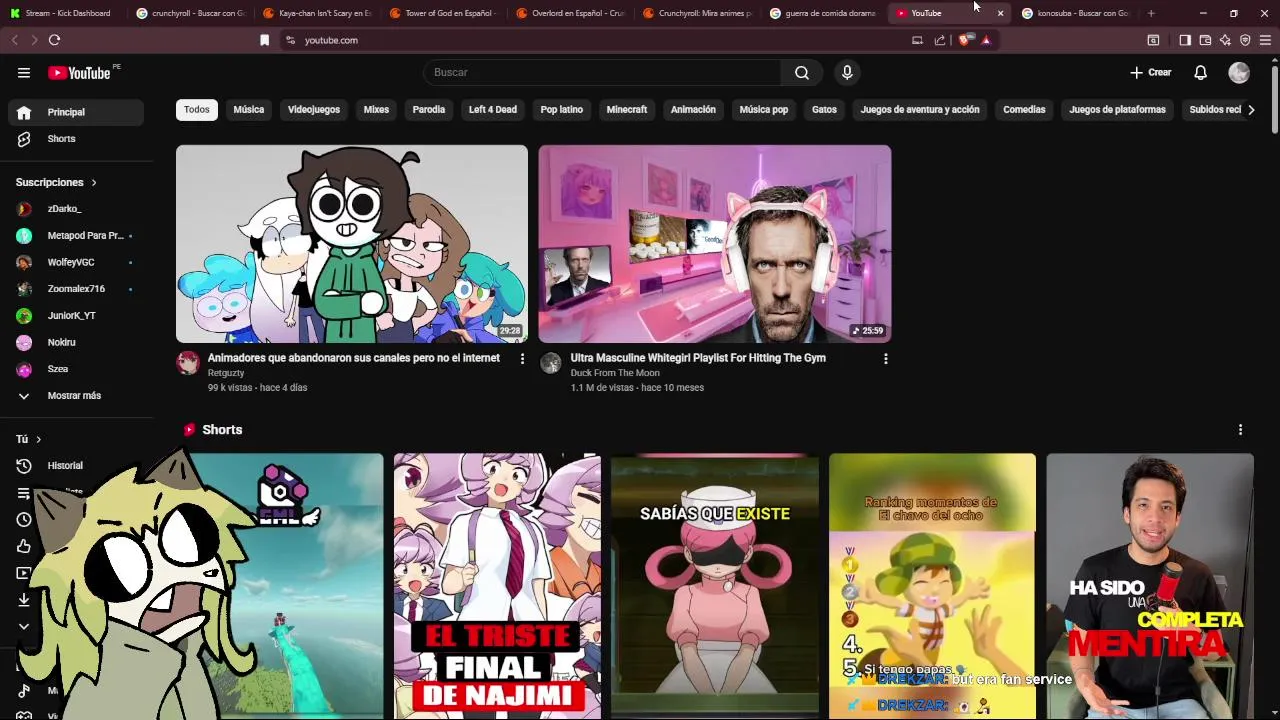Open the Brave VPN shield icon
The width and height of the screenshot is (1280, 720).
[x=1245, y=40]
